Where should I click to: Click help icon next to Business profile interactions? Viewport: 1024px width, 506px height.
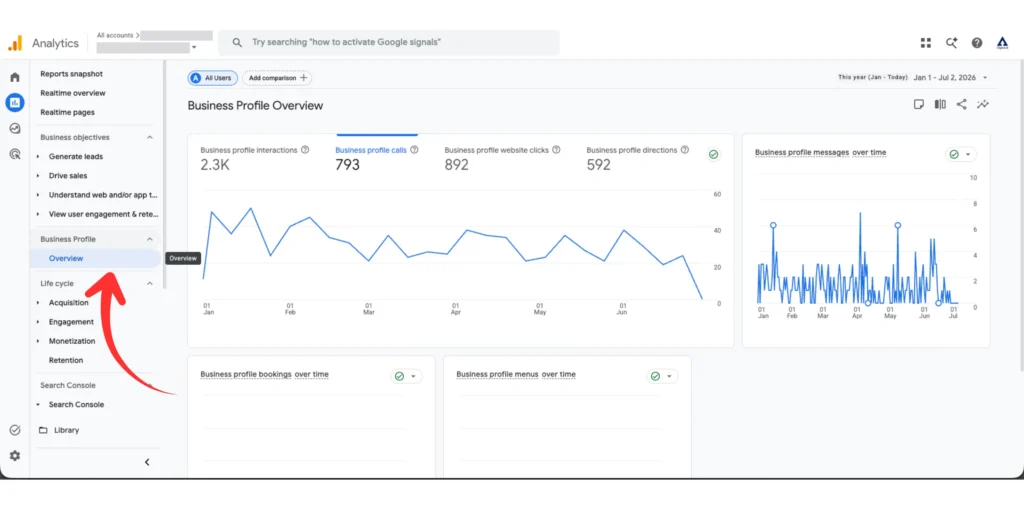click(x=304, y=150)
